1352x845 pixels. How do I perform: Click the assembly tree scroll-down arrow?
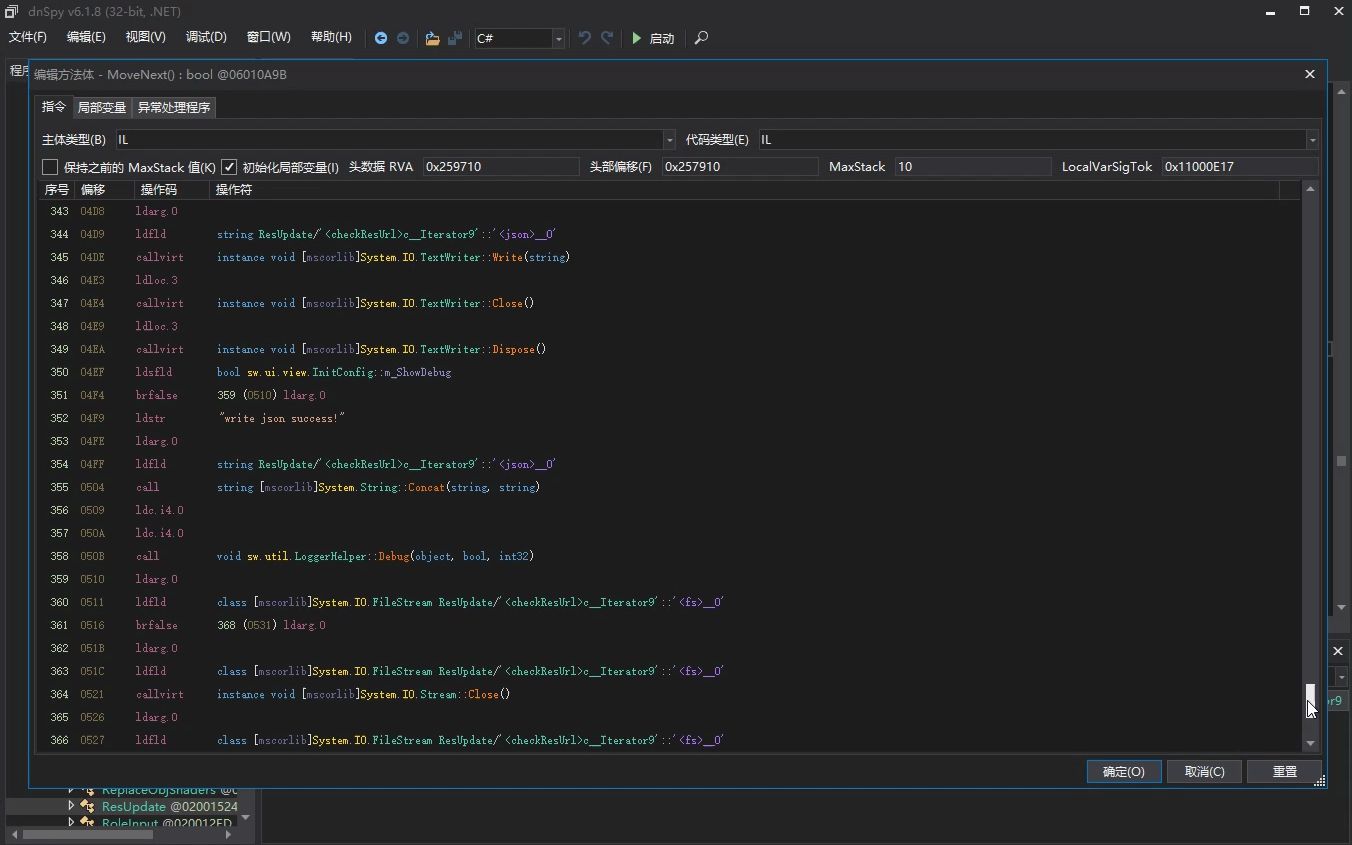[x=246, y=817]
